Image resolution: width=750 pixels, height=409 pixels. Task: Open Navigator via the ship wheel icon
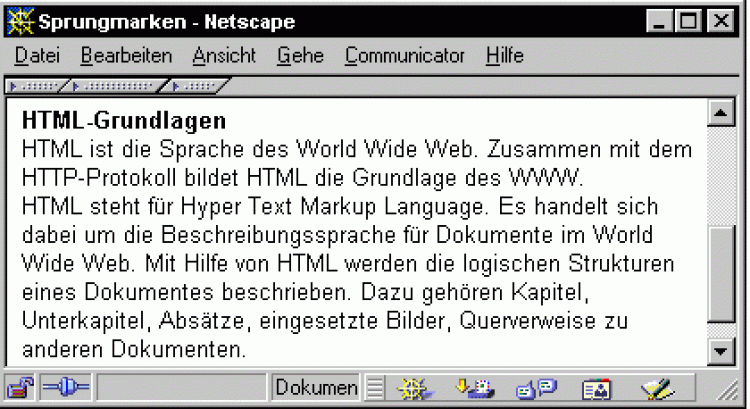pyautogui.click(x=415, y=387)
